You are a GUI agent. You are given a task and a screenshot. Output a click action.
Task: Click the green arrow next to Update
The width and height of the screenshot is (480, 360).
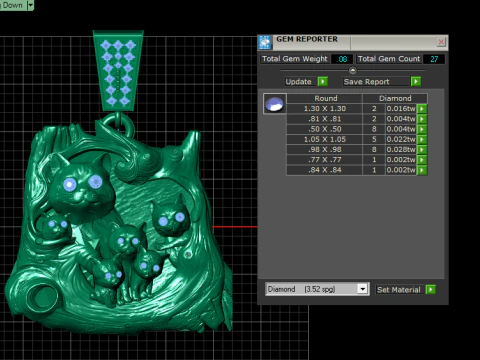pos(323,82)
